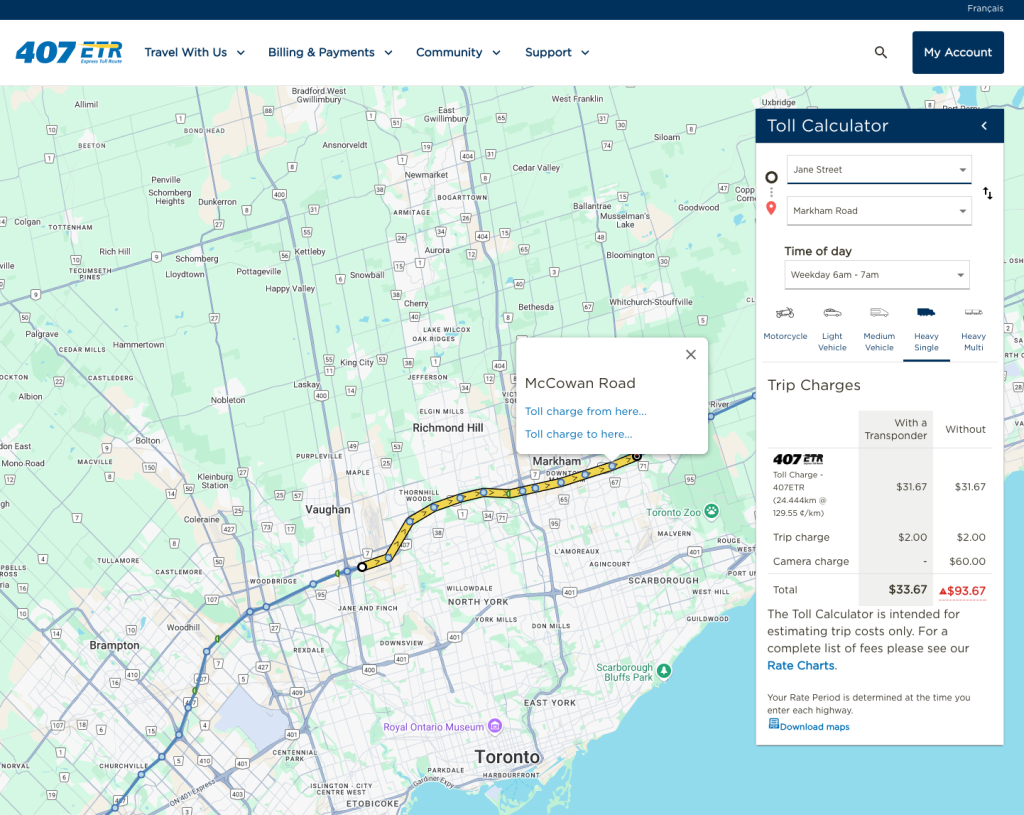
Task: Click the Trip Charges heading
Action: (x=814, y=385)
